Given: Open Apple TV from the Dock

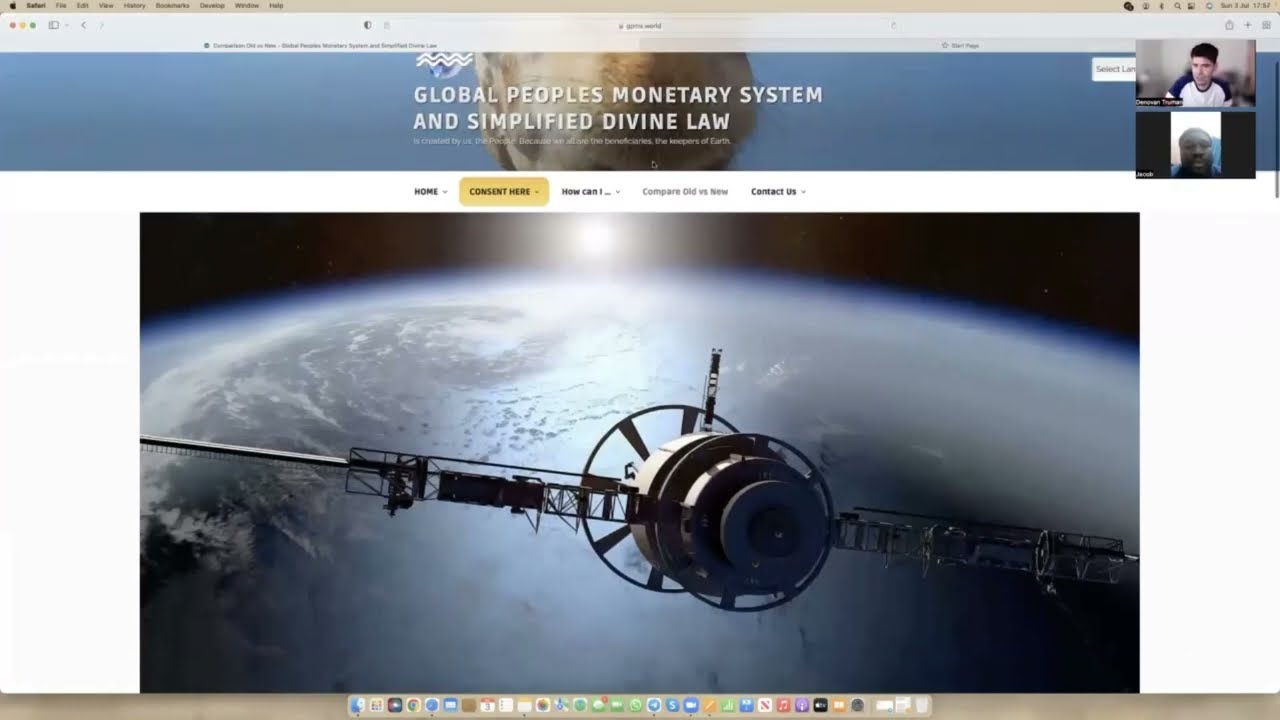Looking at the screenshot, I should pyautogui.click(x=820, y=705).
